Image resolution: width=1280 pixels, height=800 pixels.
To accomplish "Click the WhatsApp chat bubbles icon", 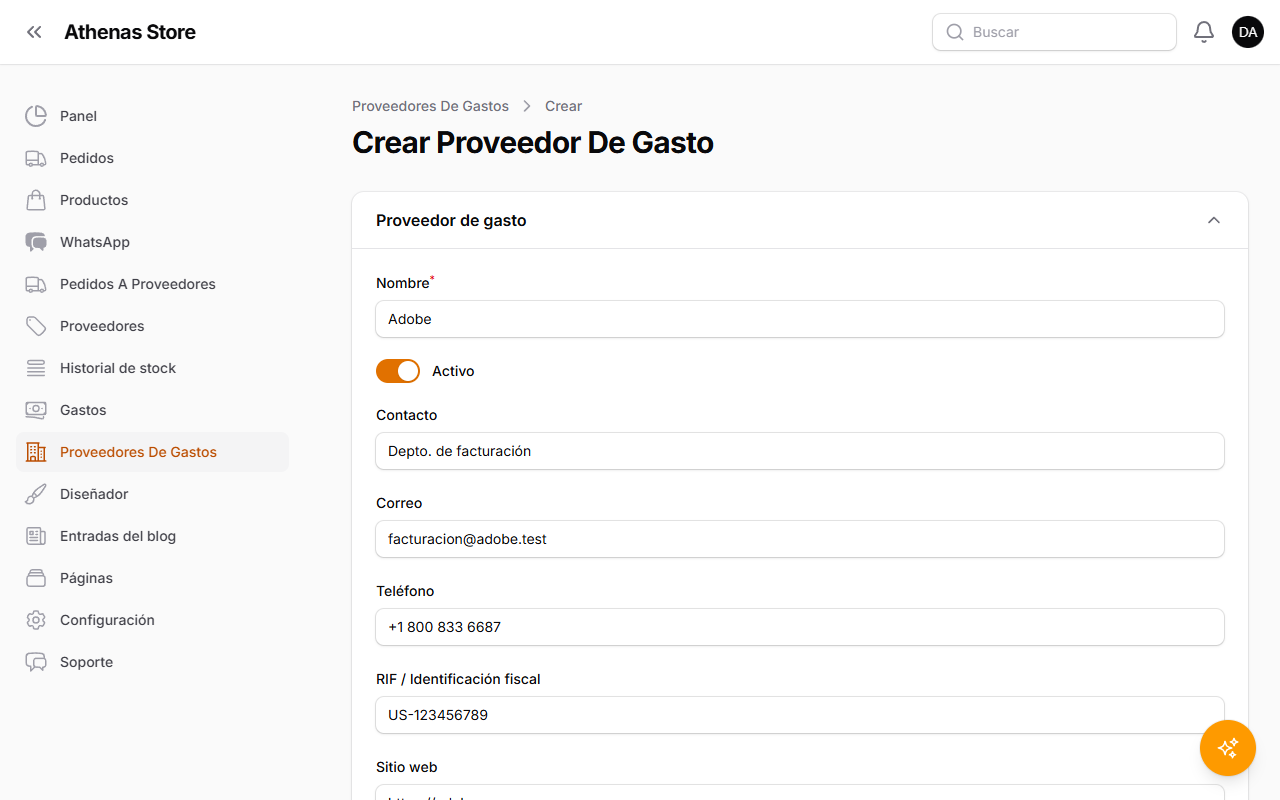I will 36,242.
